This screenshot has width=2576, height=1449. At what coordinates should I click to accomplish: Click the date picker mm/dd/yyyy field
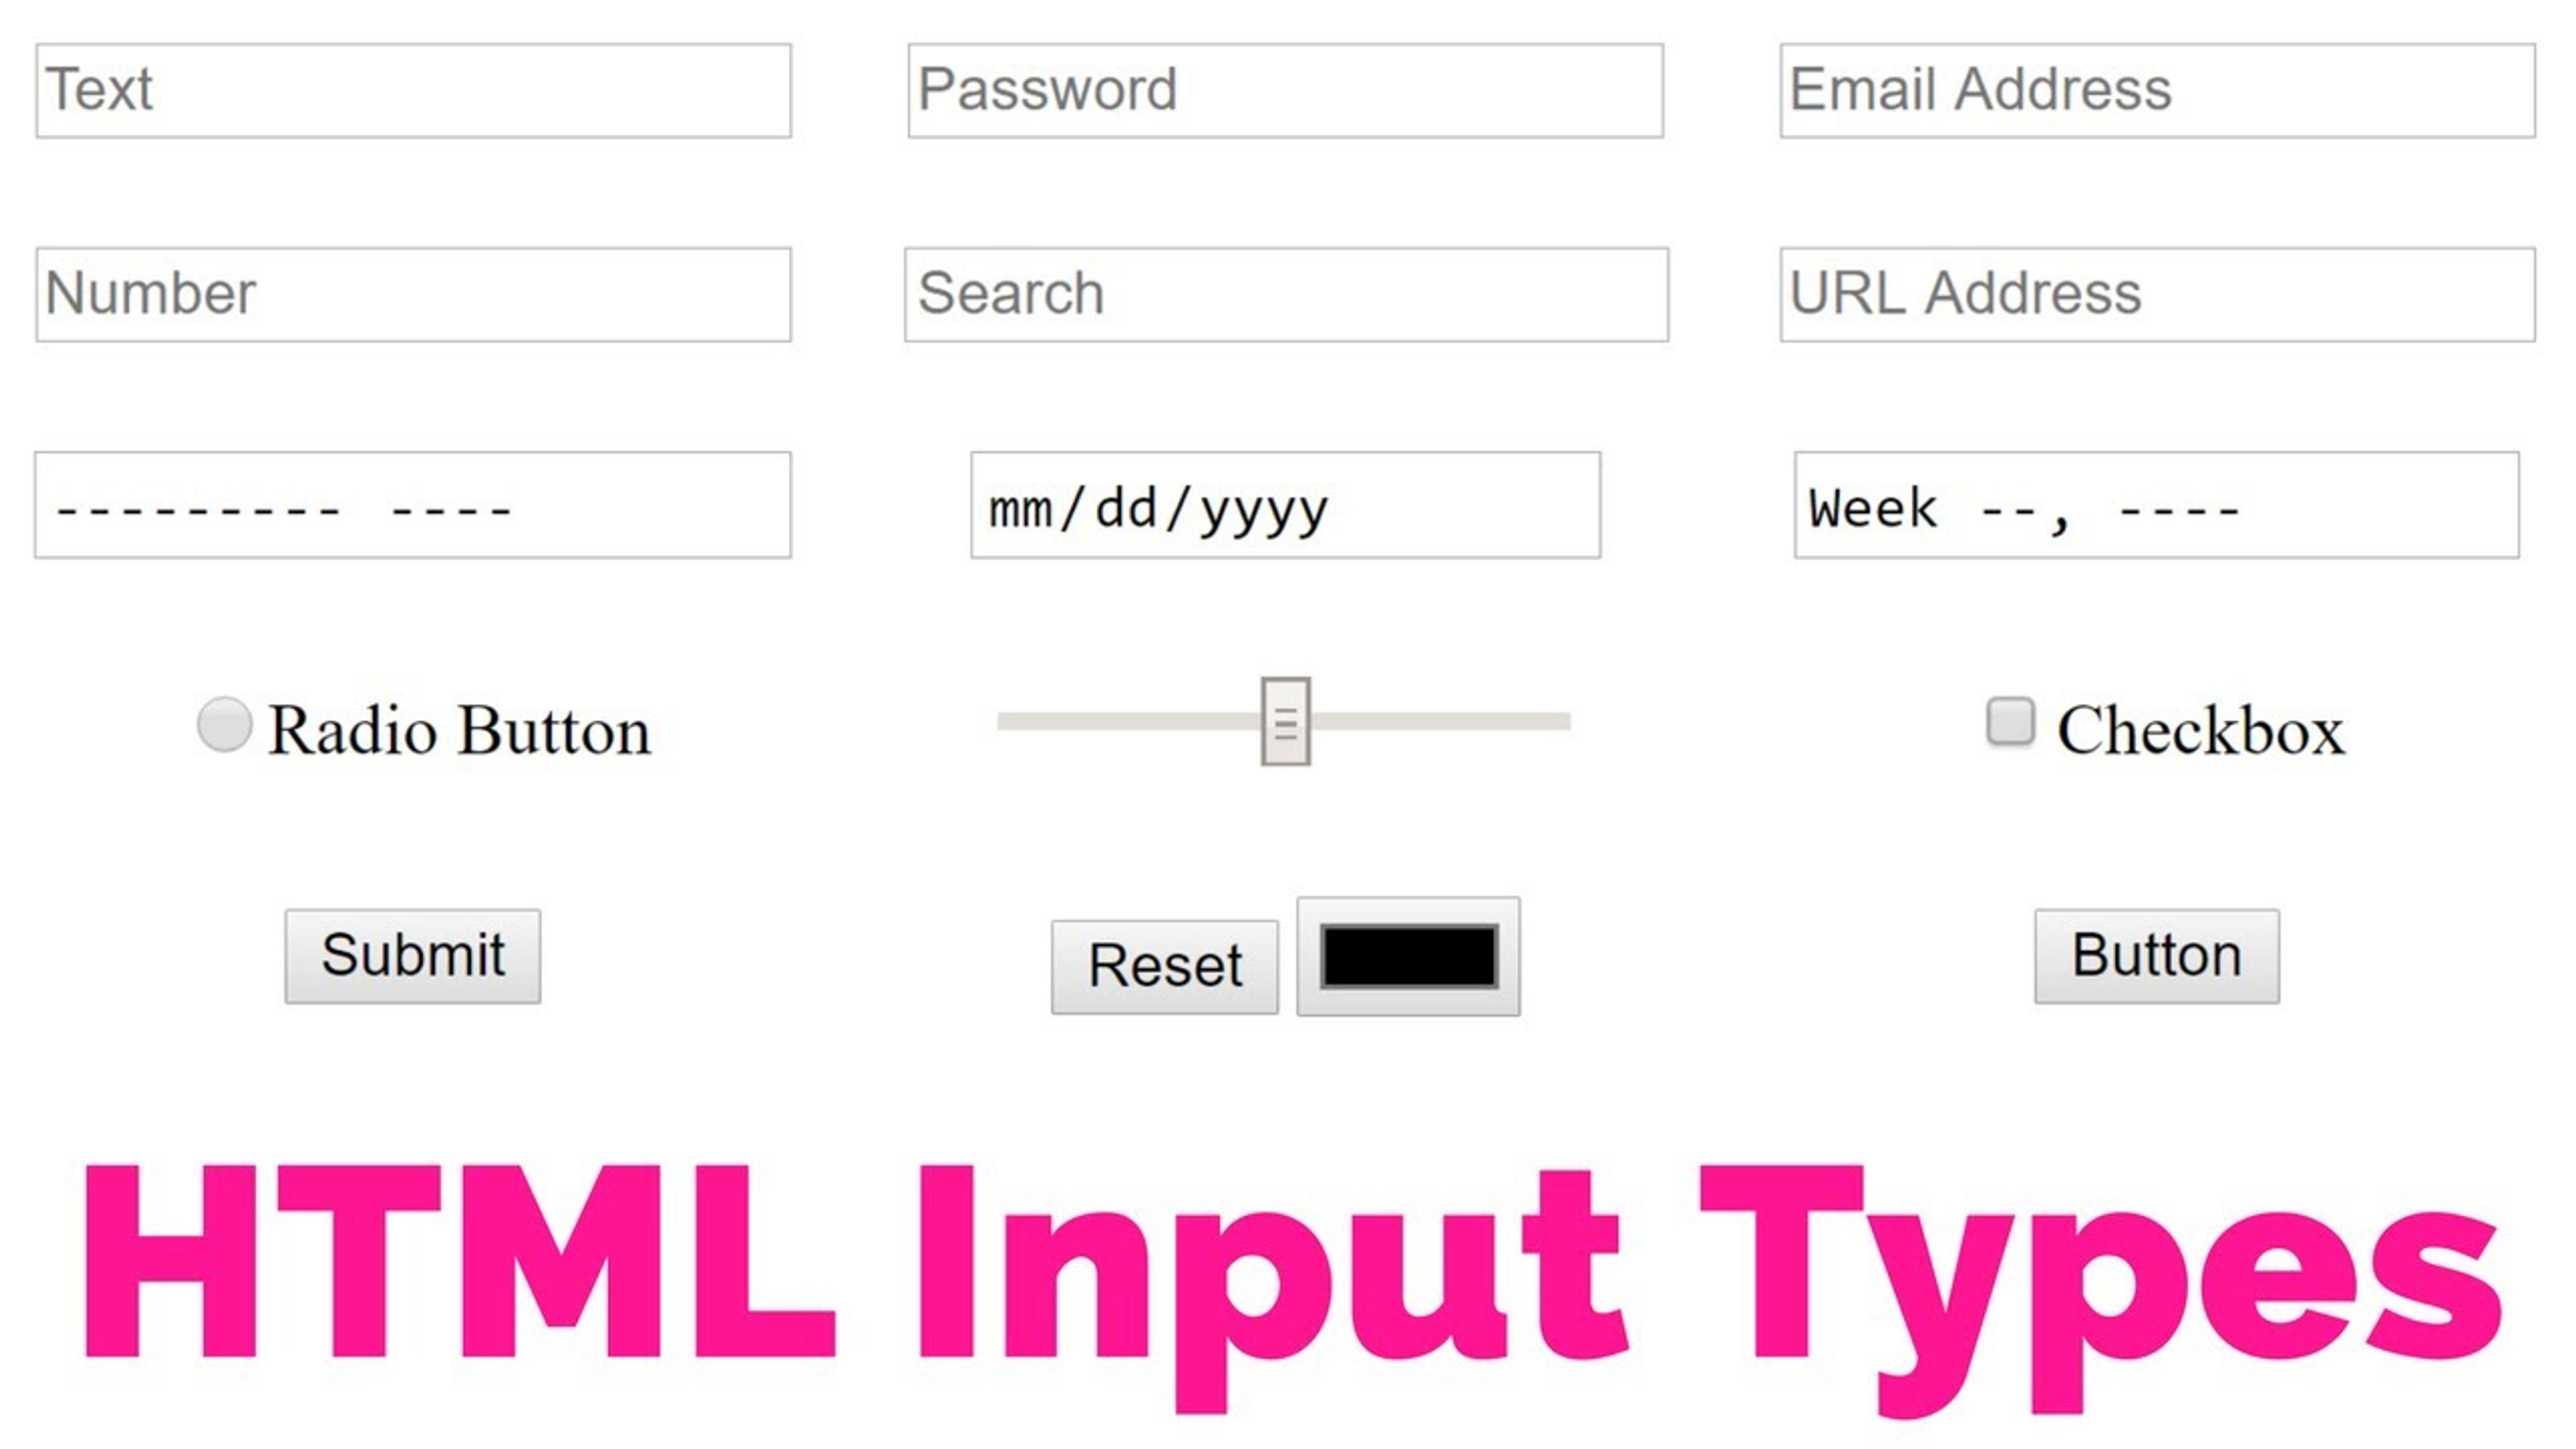[x=1286, y=504]
